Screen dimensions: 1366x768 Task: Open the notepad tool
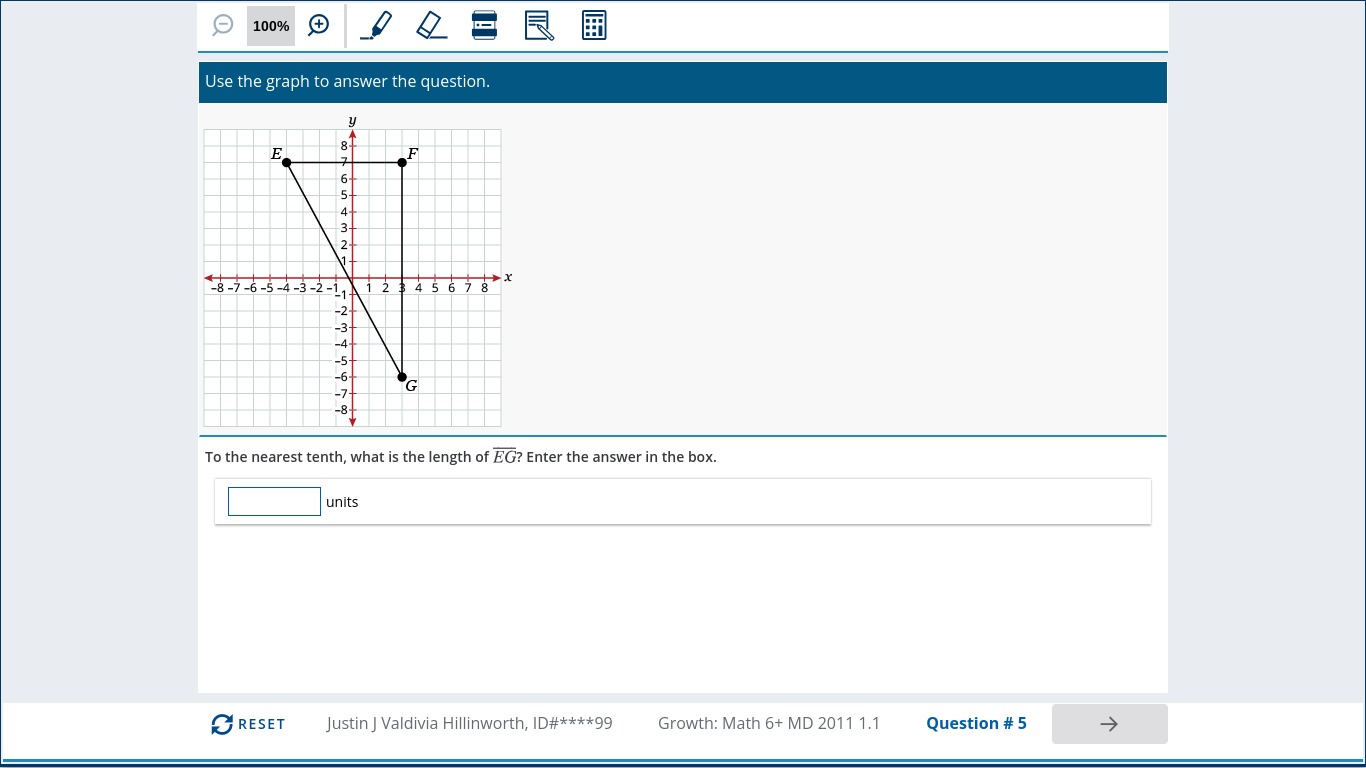539,25
